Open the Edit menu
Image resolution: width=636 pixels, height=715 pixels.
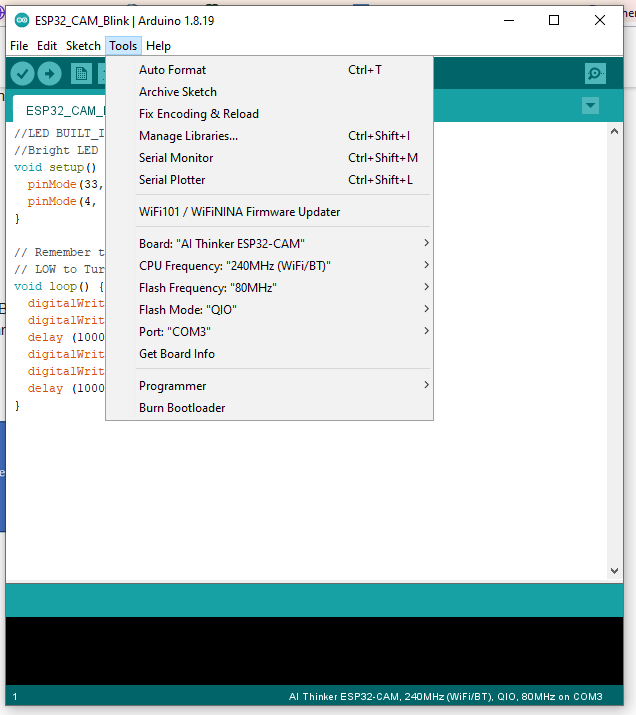47,46
